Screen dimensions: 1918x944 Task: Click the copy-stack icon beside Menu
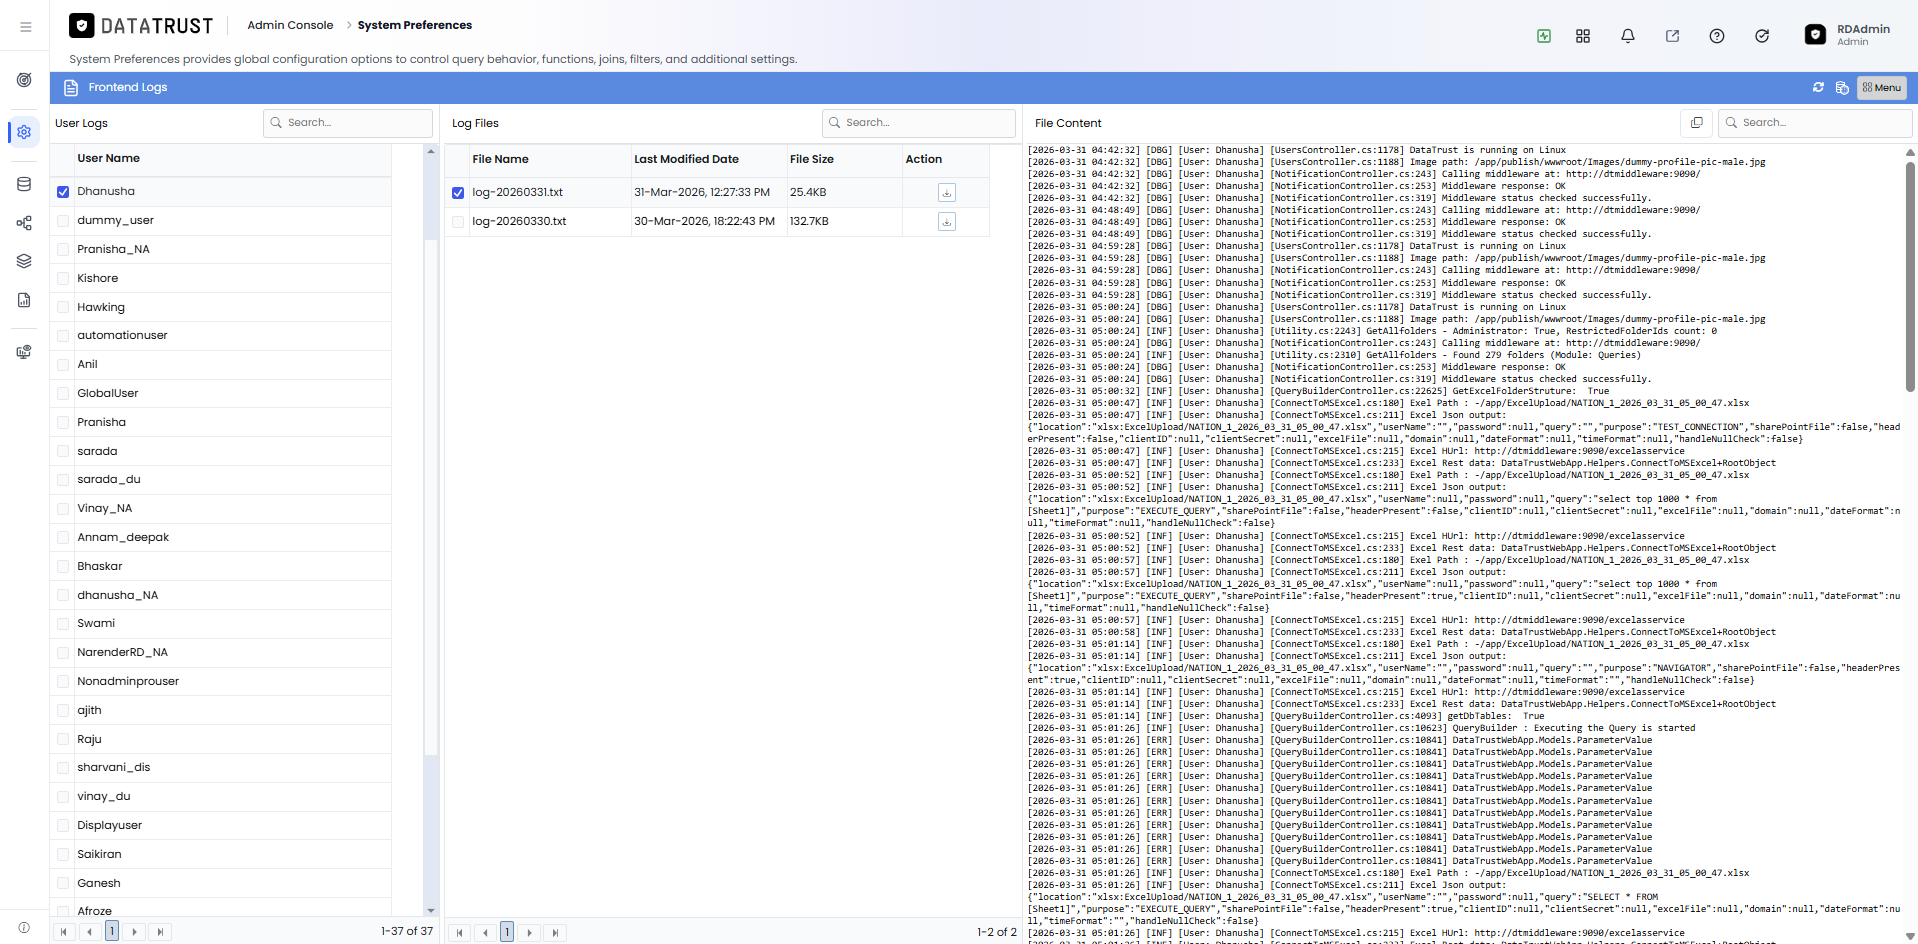pyautogui.click(x=1842, y=88)
